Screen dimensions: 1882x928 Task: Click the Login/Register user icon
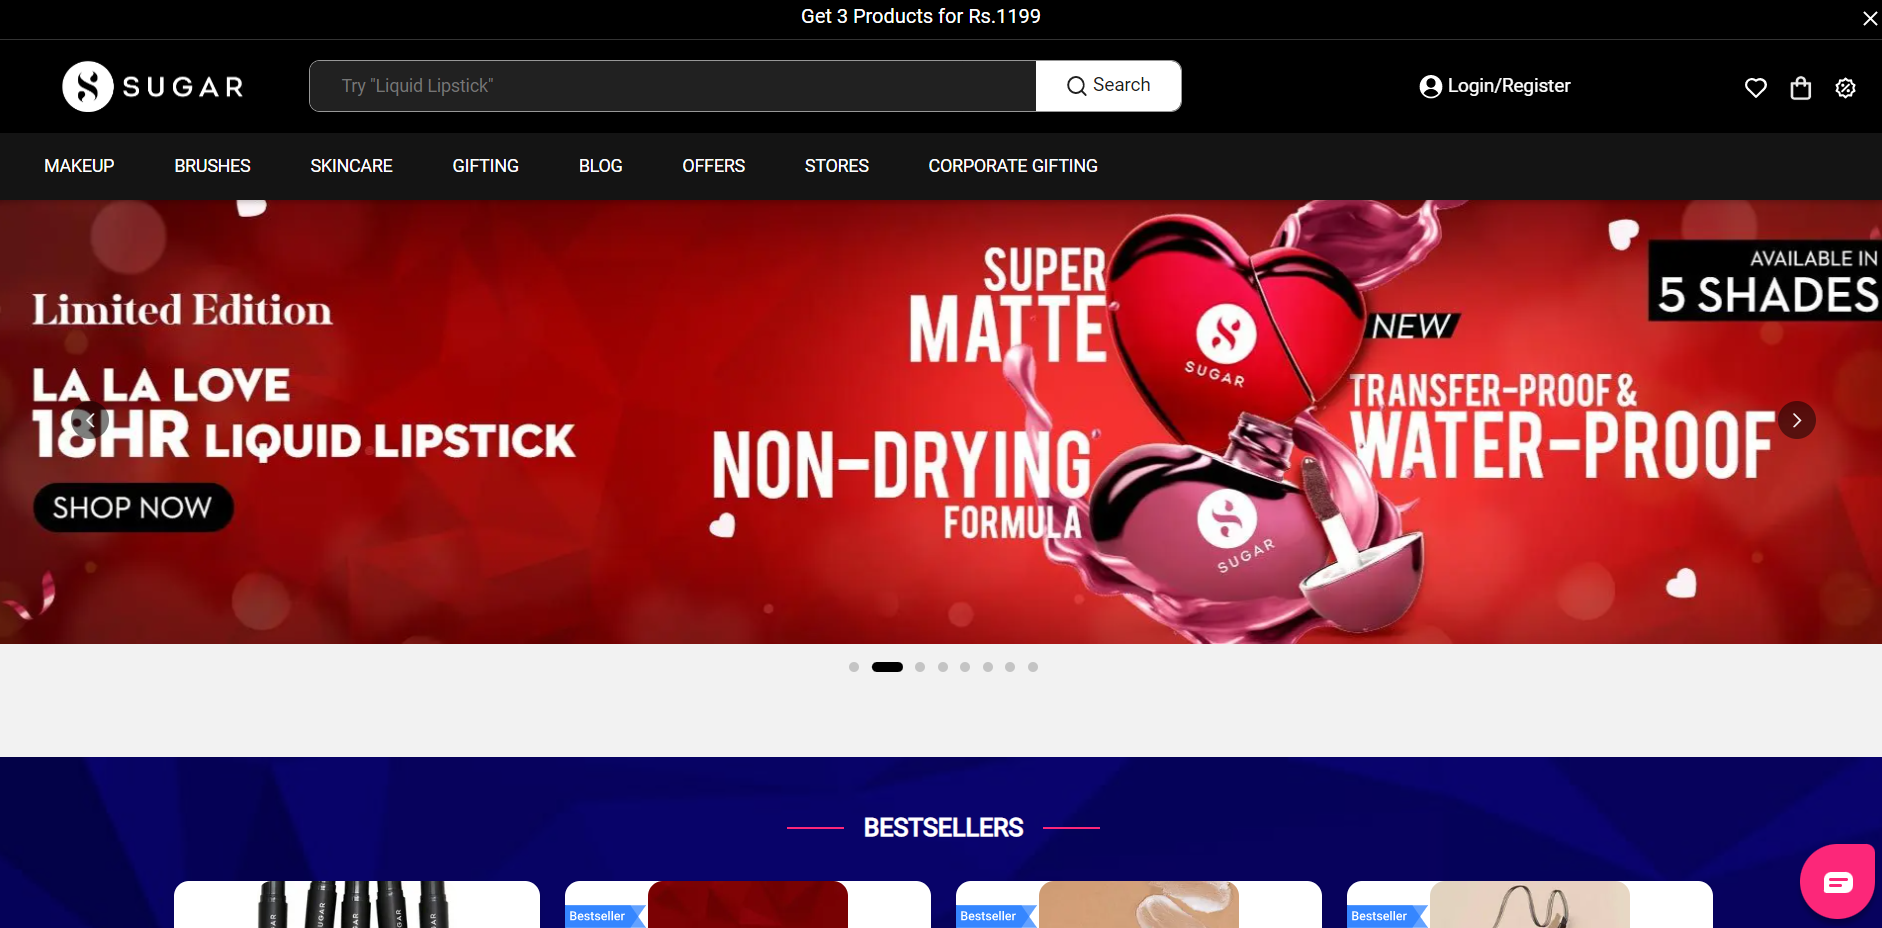[1430, 87]
